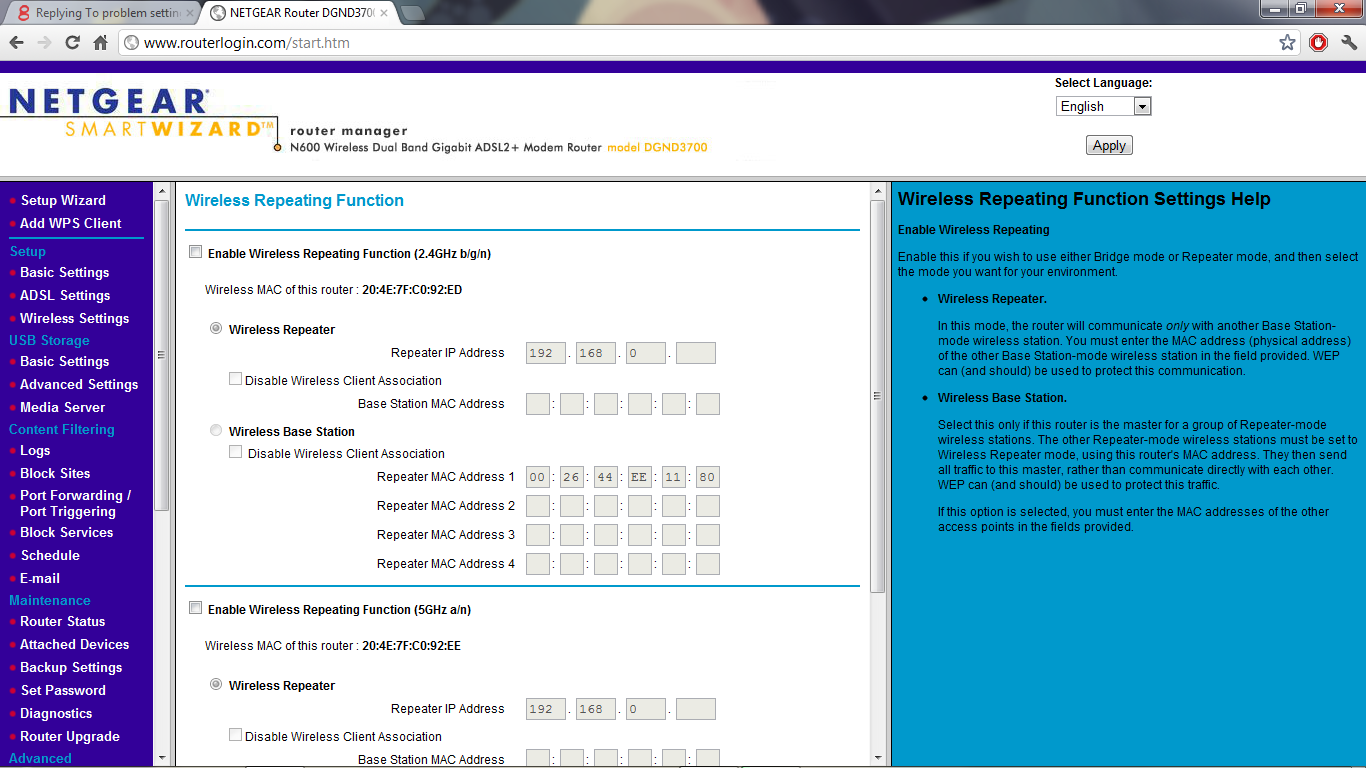
Task: Check Disable Wireless Client Association under Base Station
Action: pyautogui.click(x=235, y=452)
